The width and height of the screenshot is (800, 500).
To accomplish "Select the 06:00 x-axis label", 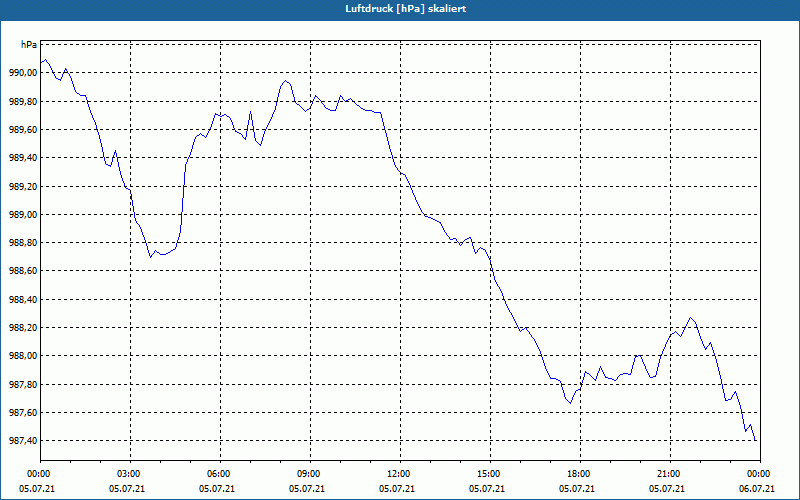I will (220, 474).
